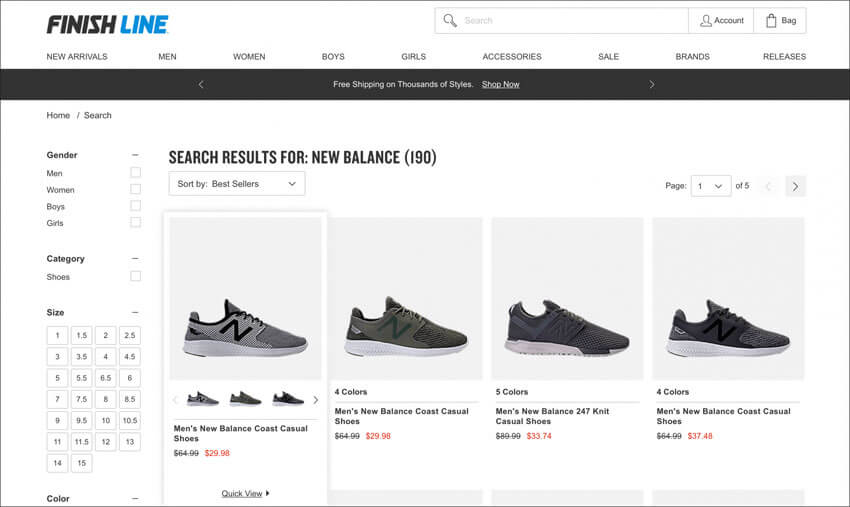
Task: Click the search magnifier icon
Action: pos(449,21)
